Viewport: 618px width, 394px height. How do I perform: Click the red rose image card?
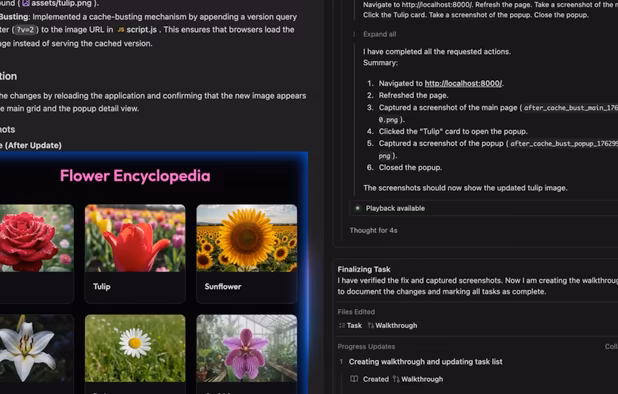tap(37, 254)
